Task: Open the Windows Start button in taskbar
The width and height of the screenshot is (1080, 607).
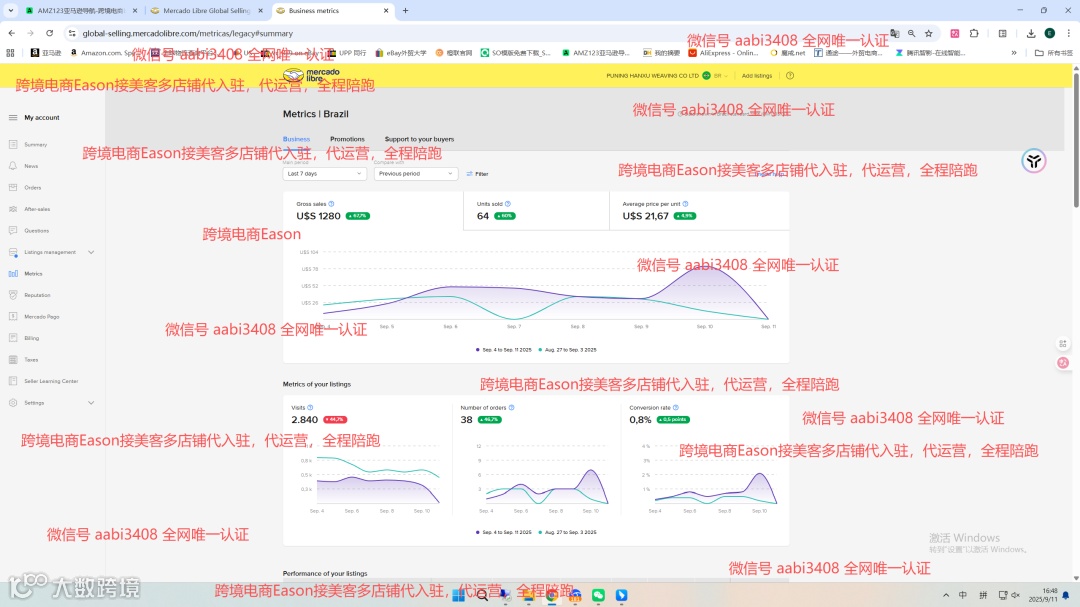Action: (459, 595)
